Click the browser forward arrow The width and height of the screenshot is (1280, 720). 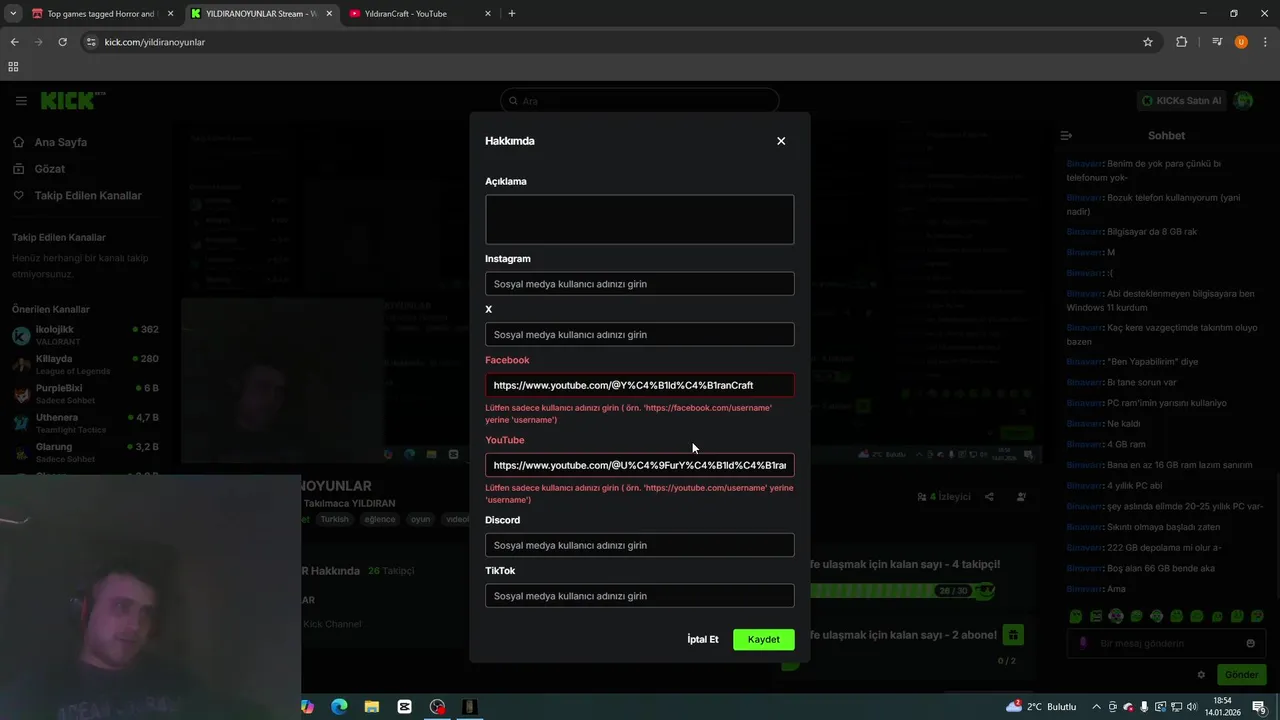tap(38, 42)
